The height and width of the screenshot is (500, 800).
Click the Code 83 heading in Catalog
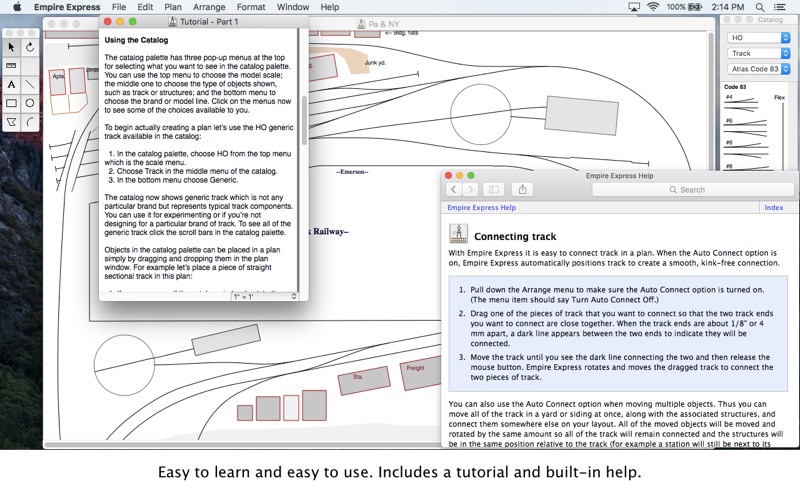point(735,87)
